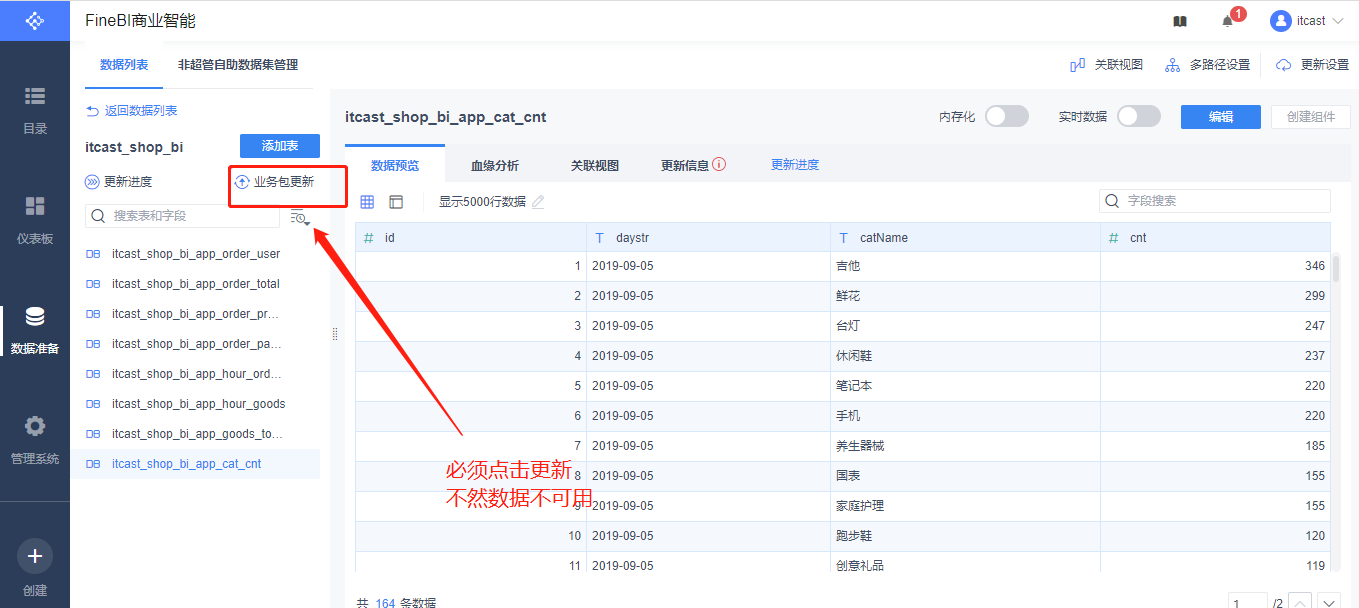Viewport: 1359px width, 608px height.
Task: Open the notification bell icon
Action: click(x=1227, y=21)
